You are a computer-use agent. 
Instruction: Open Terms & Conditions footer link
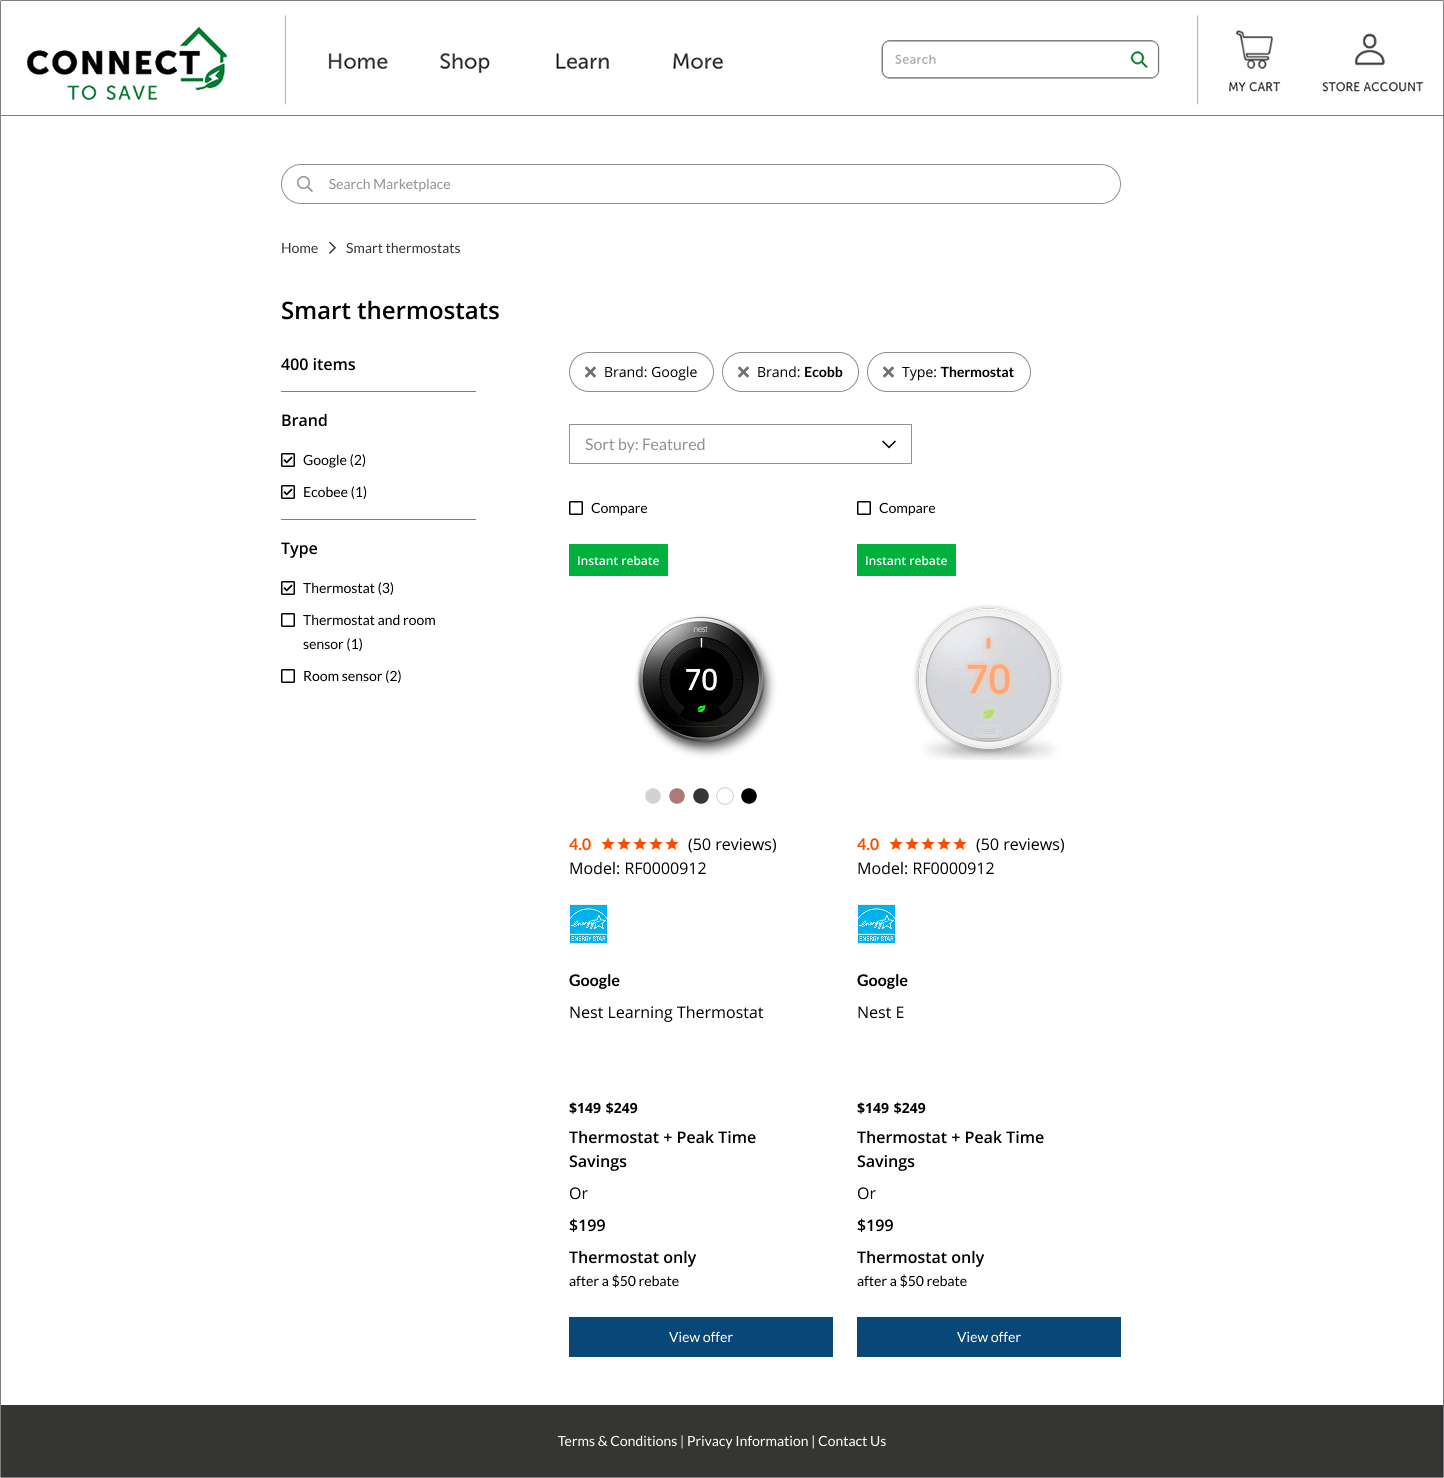(617, 1441)
